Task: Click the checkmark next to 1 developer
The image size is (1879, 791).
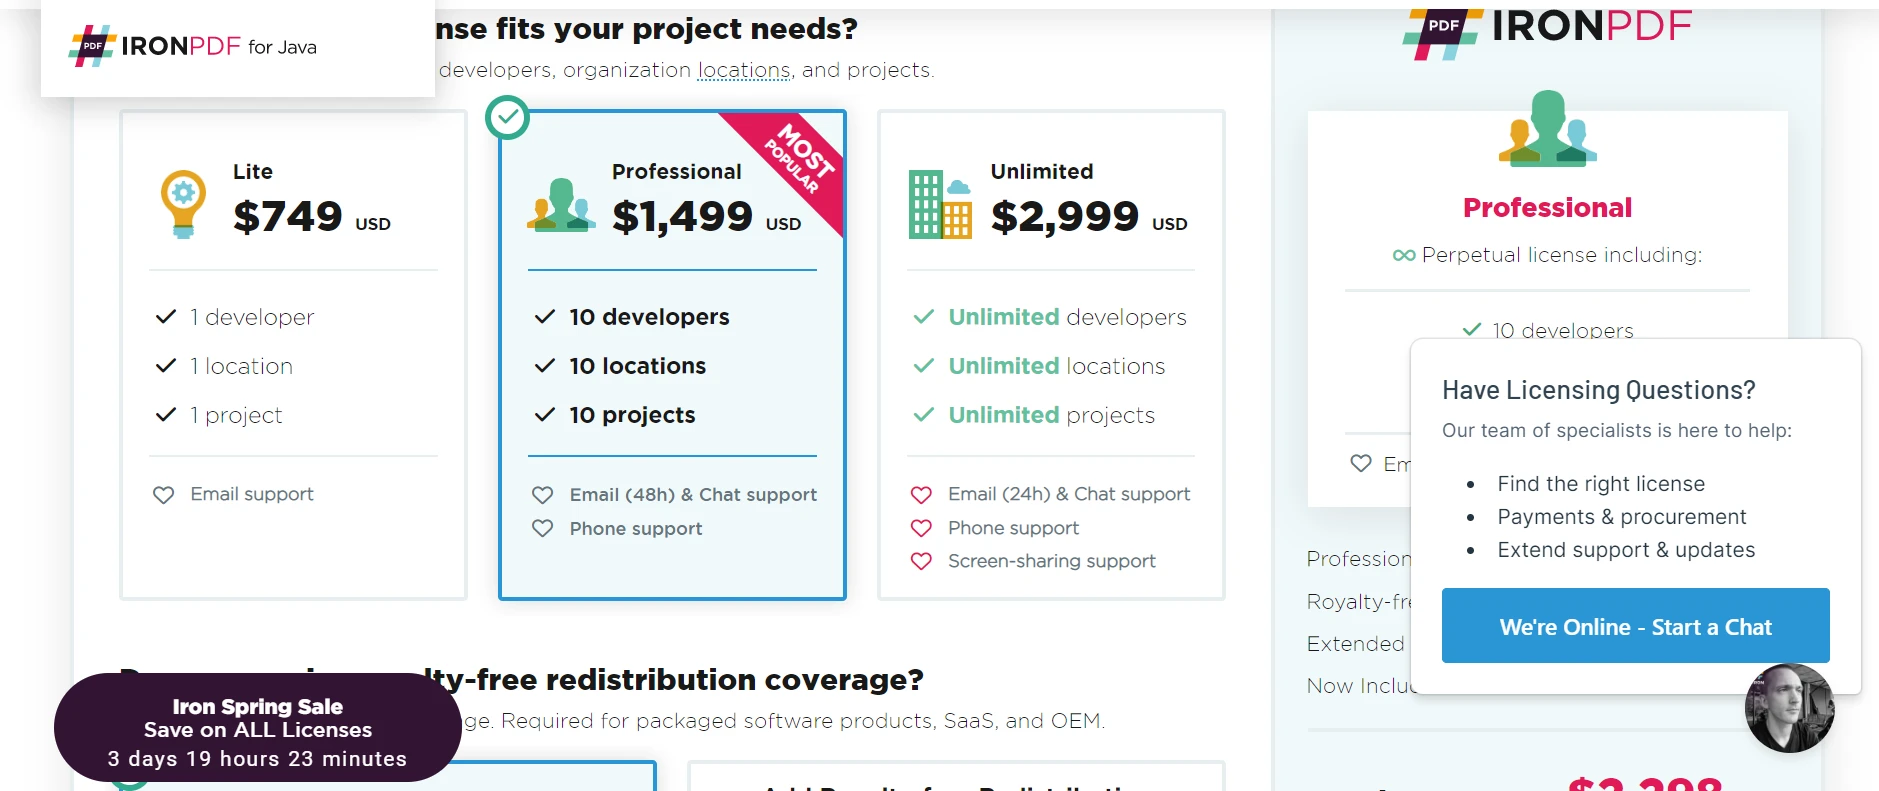Action: pyautogui.click(x=166, y=317)
